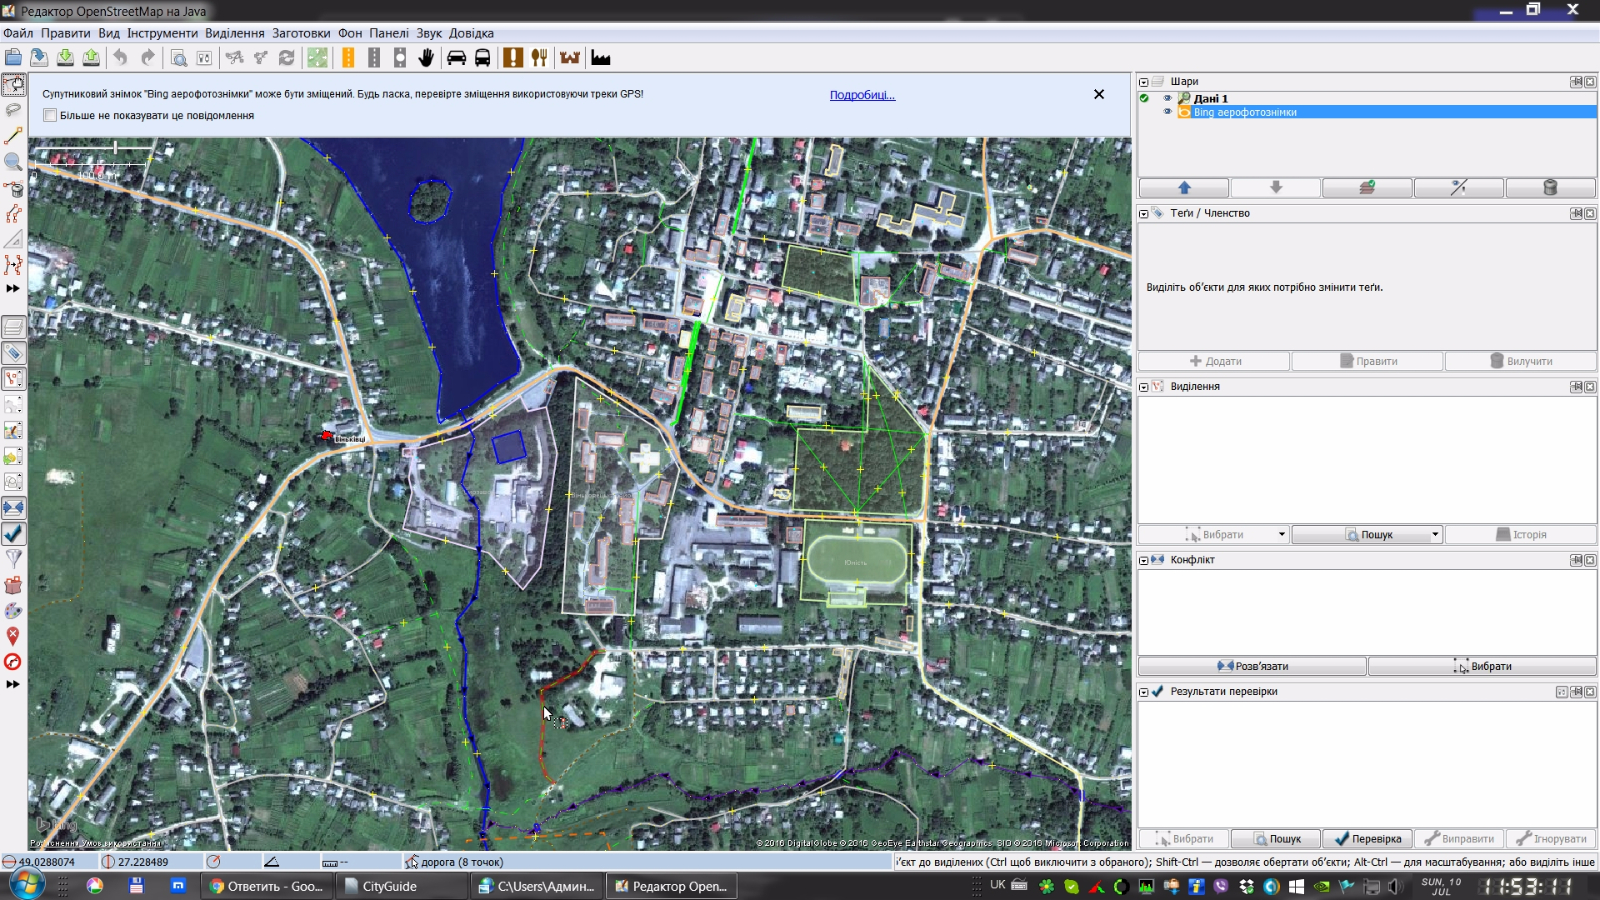Open the Інструменти menu
This screenshot has width=1600, height=900.
point(162,33)
